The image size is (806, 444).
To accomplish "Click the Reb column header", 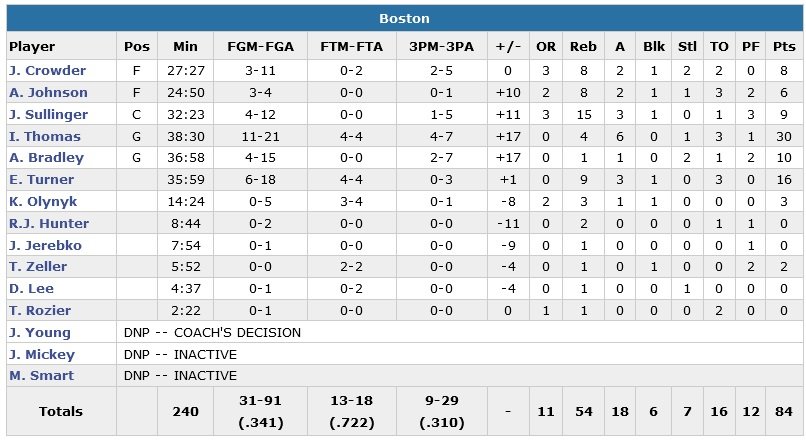I will (x=581, y=47).
